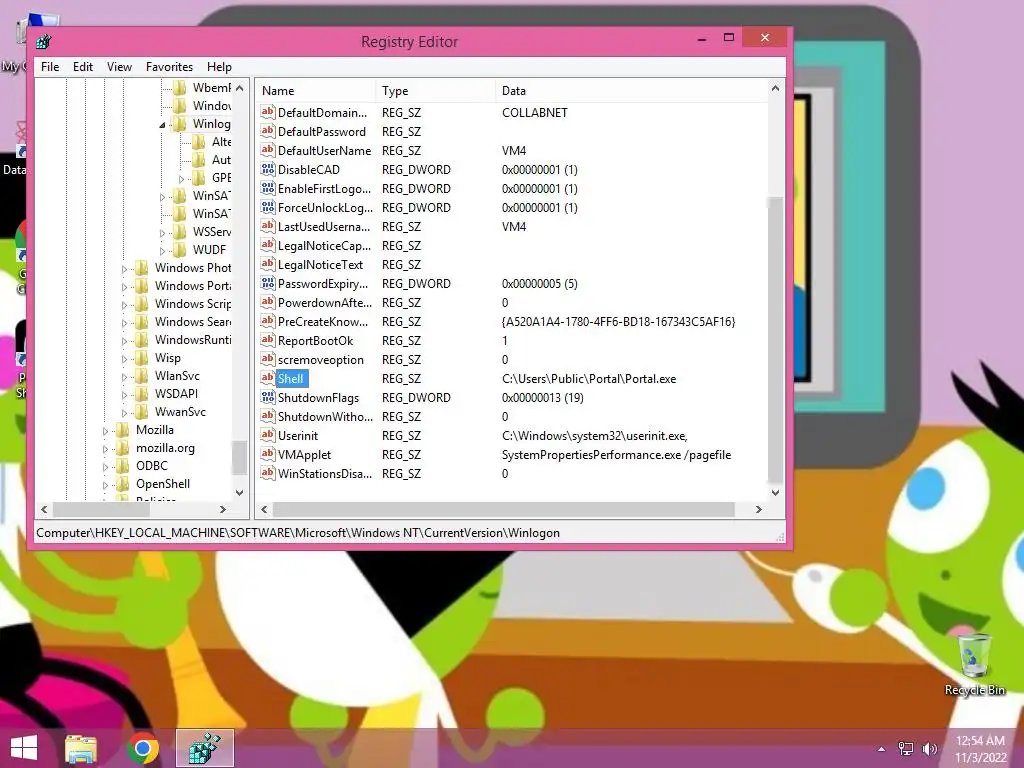Select the VMApplet value icon

click(268, 454)
